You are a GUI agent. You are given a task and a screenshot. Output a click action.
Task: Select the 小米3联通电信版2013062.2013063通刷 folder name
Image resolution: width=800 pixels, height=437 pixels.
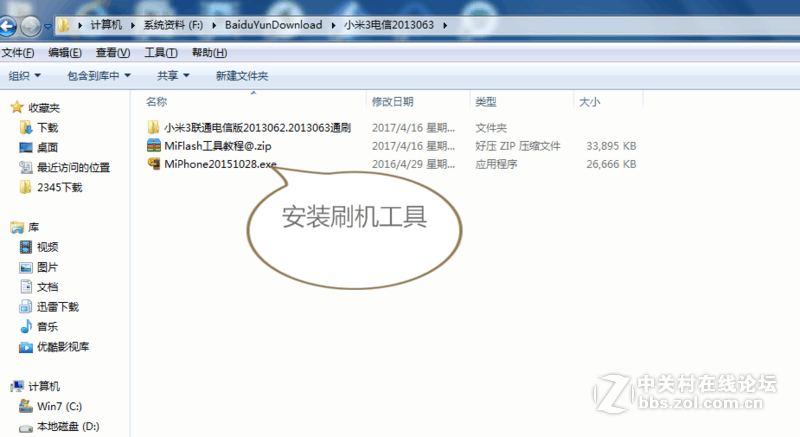point(258,127)
